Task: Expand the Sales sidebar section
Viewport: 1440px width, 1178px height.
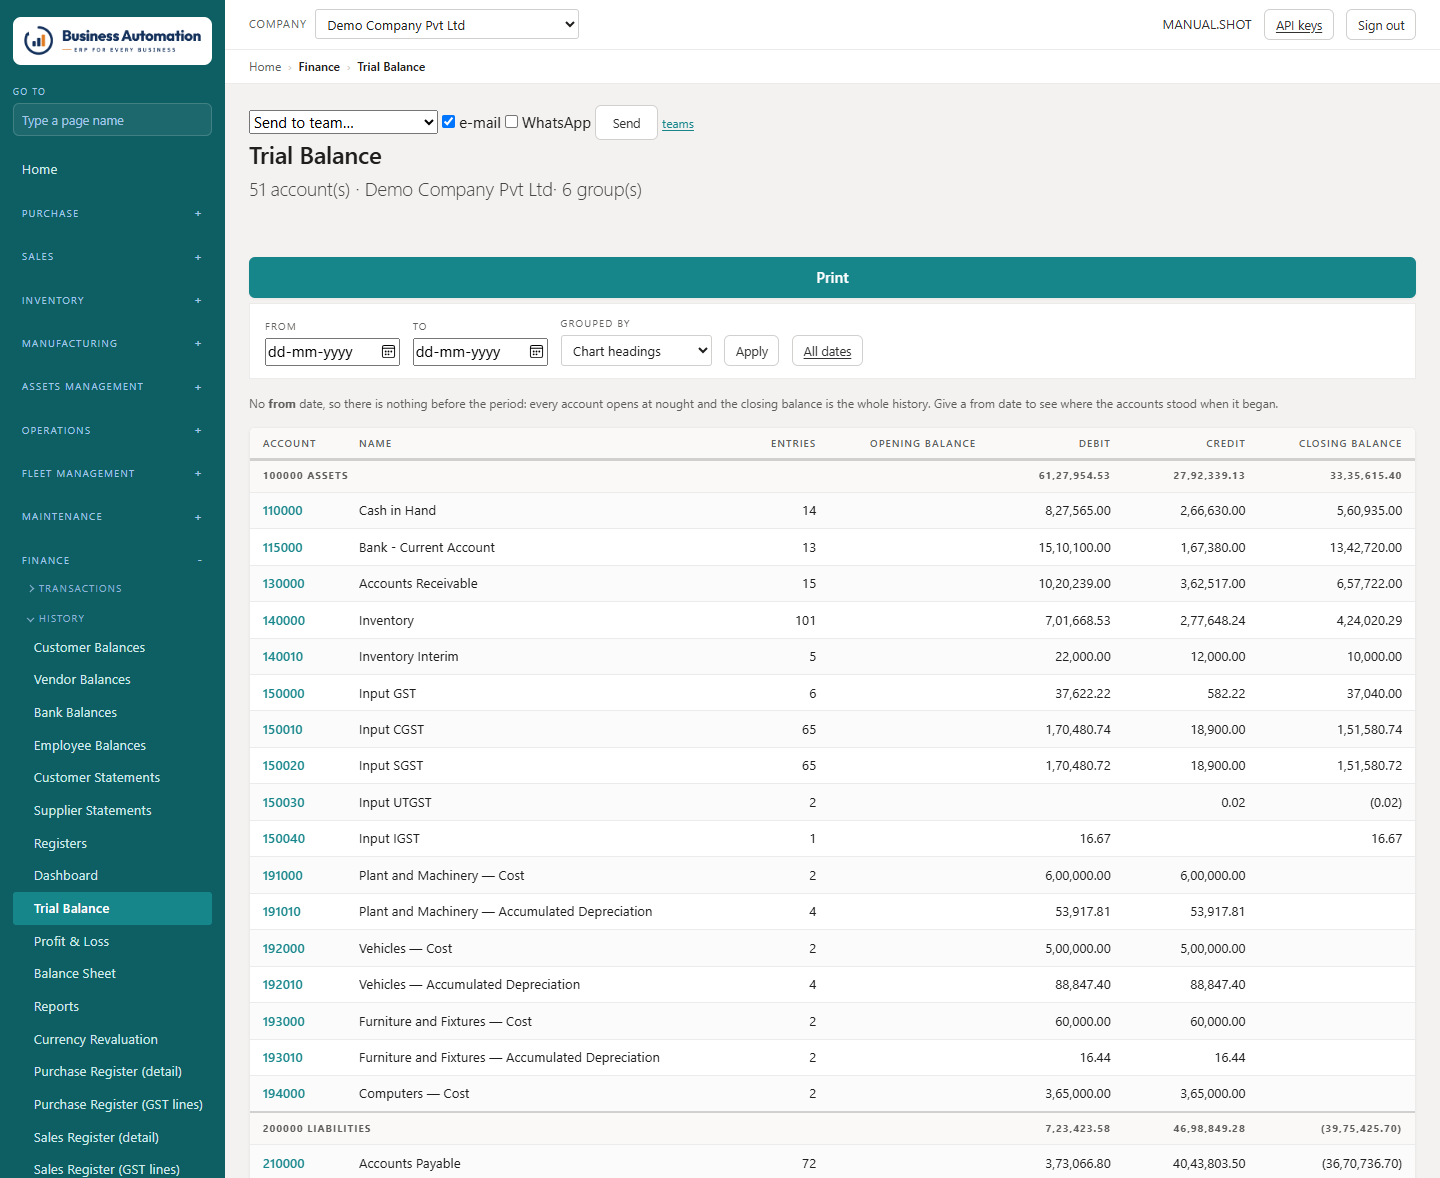Action: point(112,257)
